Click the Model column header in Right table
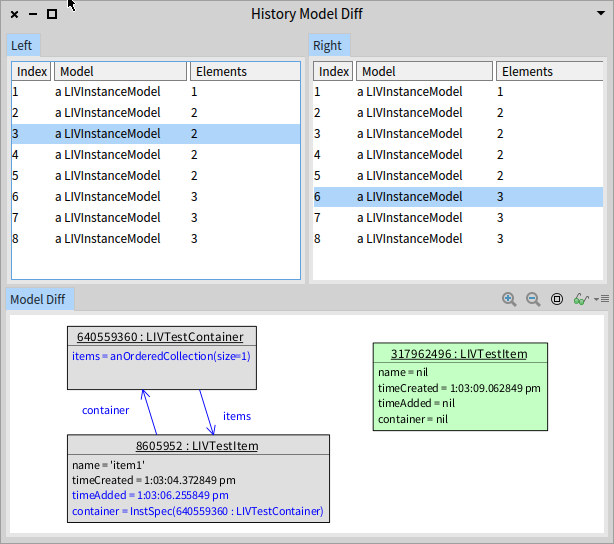Screen dimensions: 614x544 click(x=424, y=71)
